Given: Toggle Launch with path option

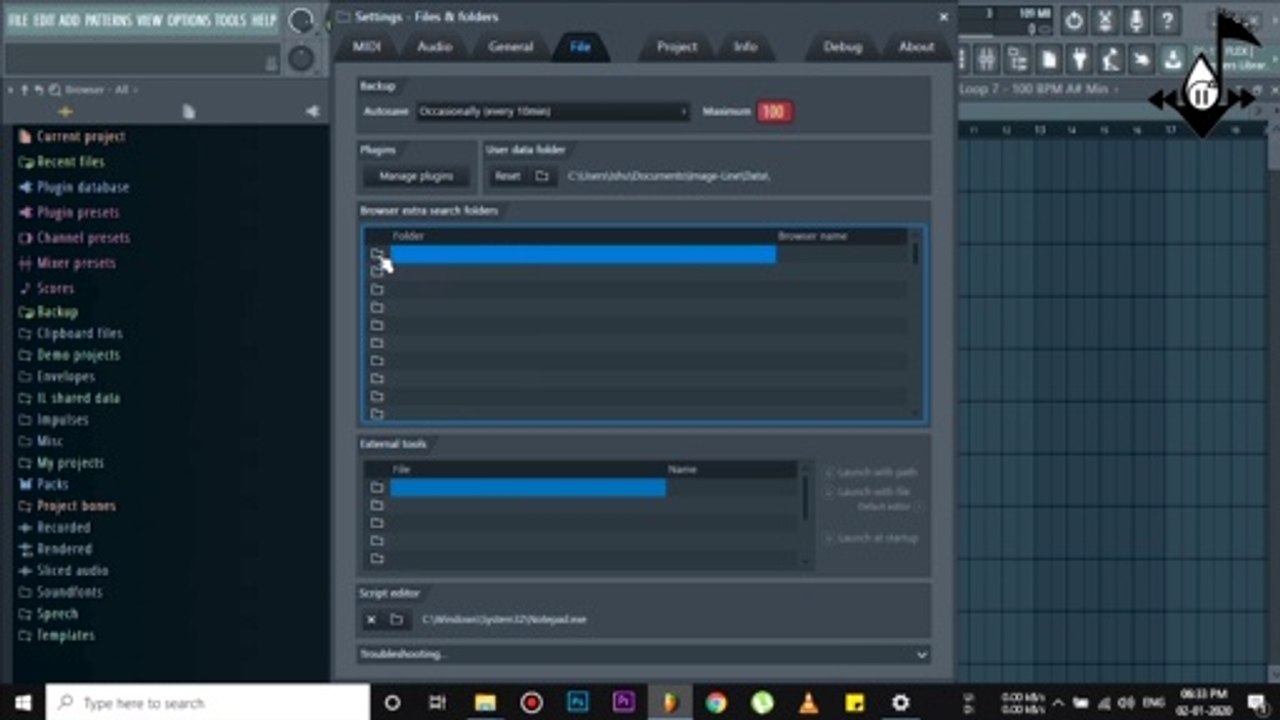Looking at the screenshot, I should 871,472.
